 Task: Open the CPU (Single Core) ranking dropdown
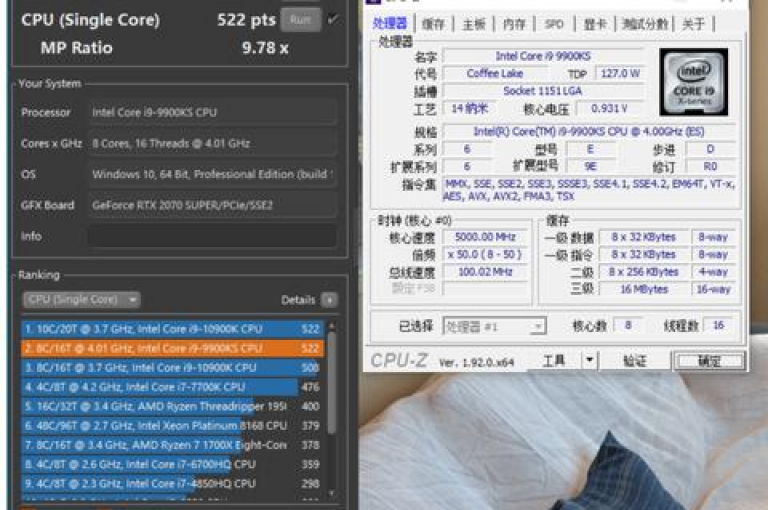[82, 299]
